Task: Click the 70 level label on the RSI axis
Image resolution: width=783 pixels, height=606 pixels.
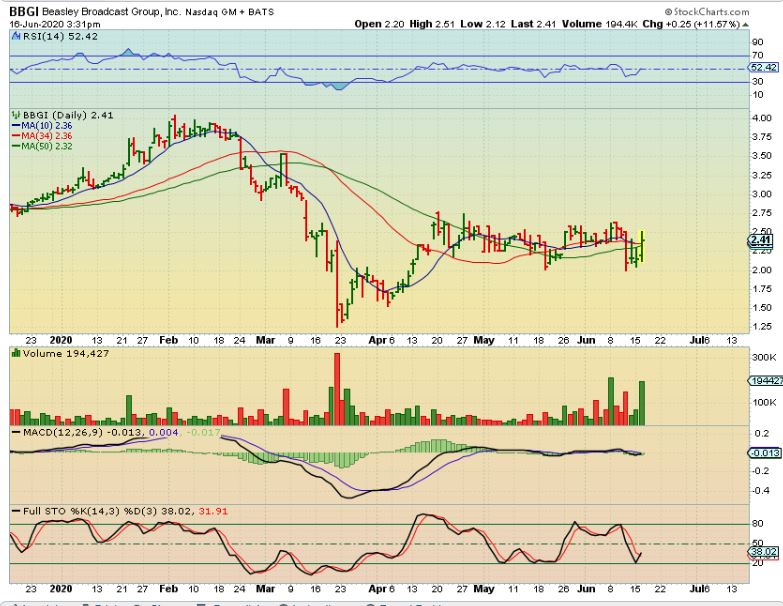Action: [x=758, y=55]
